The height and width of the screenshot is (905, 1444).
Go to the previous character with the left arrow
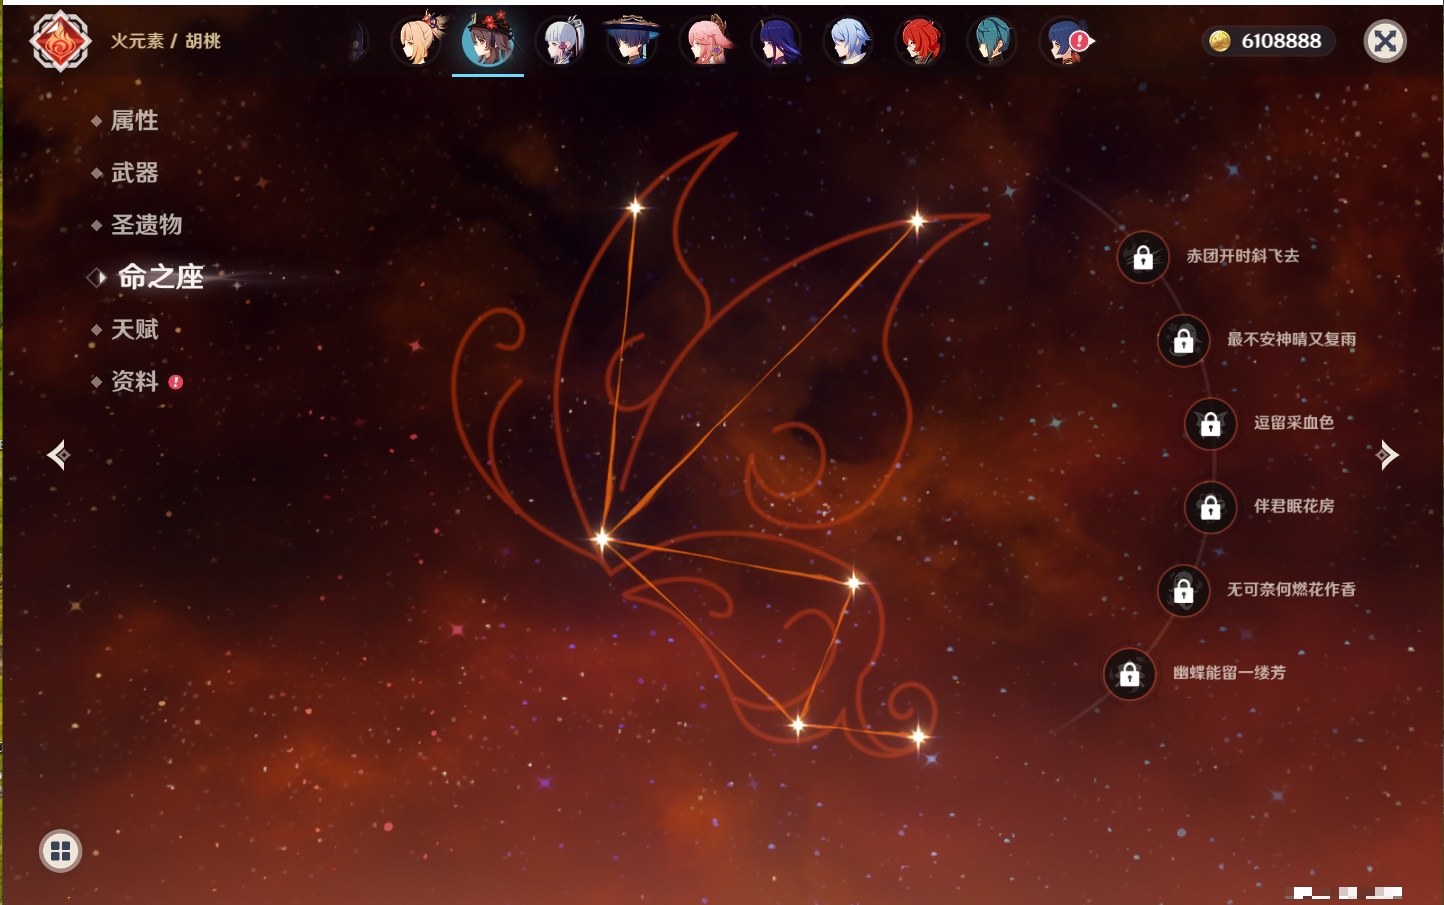(x=58, y=455)
